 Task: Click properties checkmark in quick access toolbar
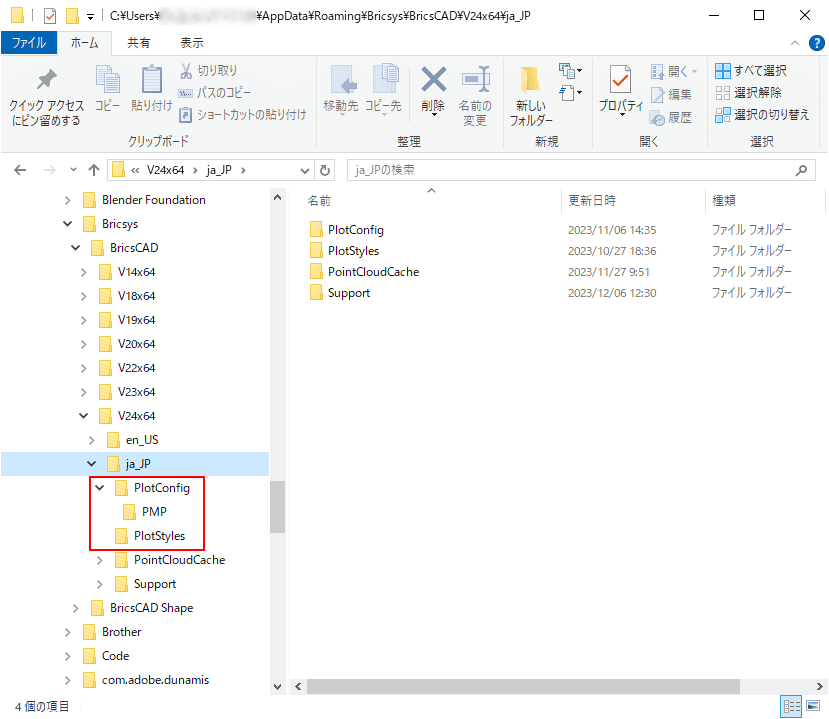click(x=50, y=16)
